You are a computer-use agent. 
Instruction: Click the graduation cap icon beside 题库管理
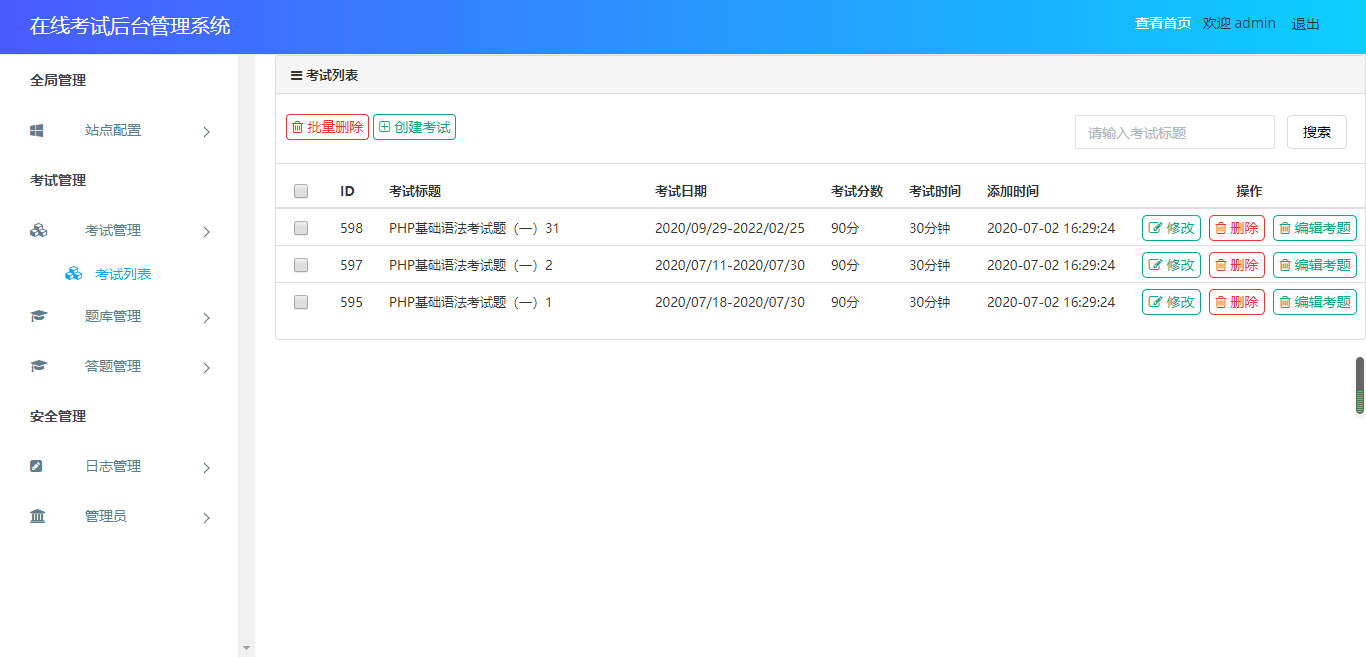[x=38, y=316]
